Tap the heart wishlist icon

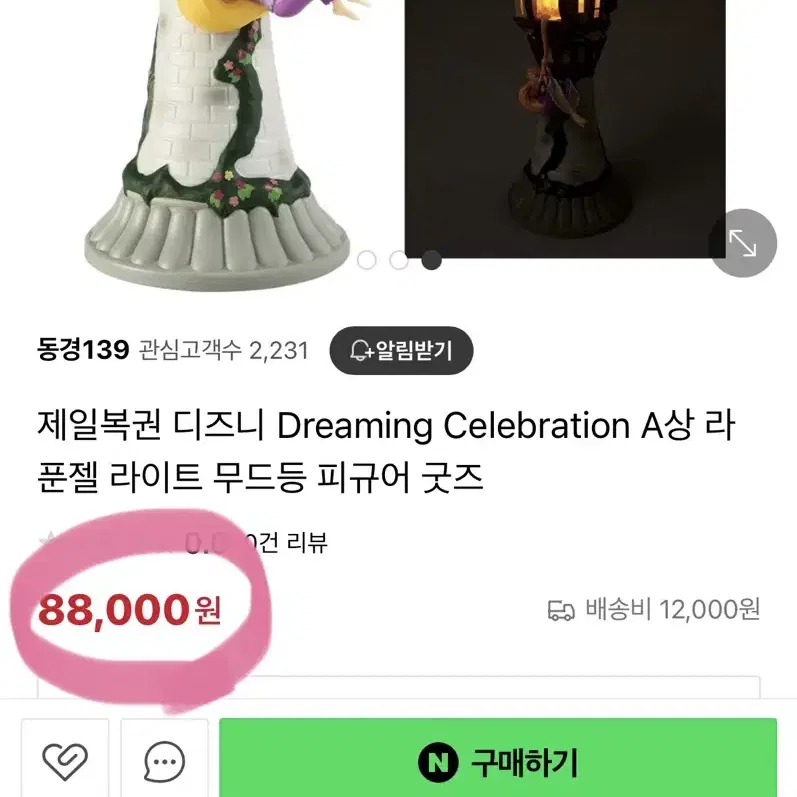click(65, 761)
